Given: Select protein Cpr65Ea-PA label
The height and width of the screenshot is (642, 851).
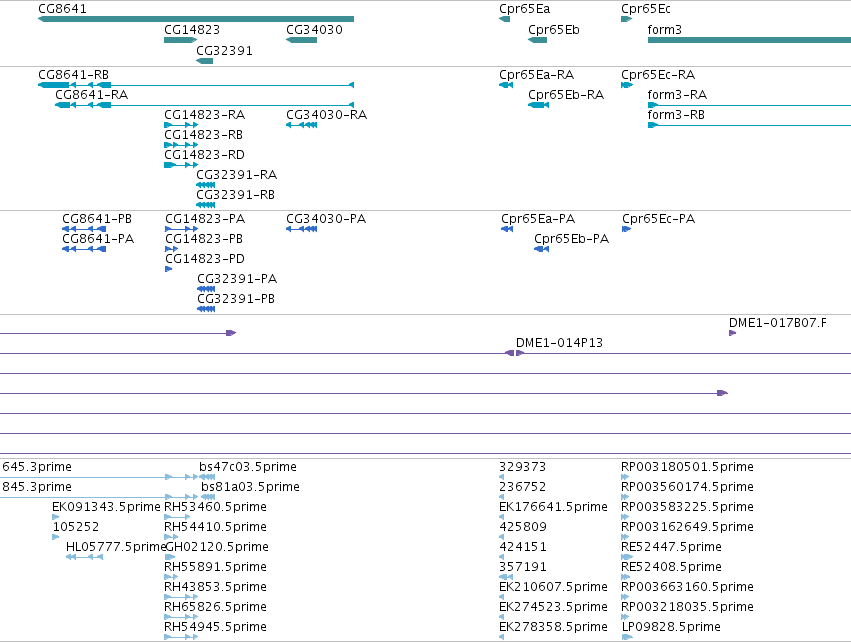Looking at the screenshot, I should 538,219.
